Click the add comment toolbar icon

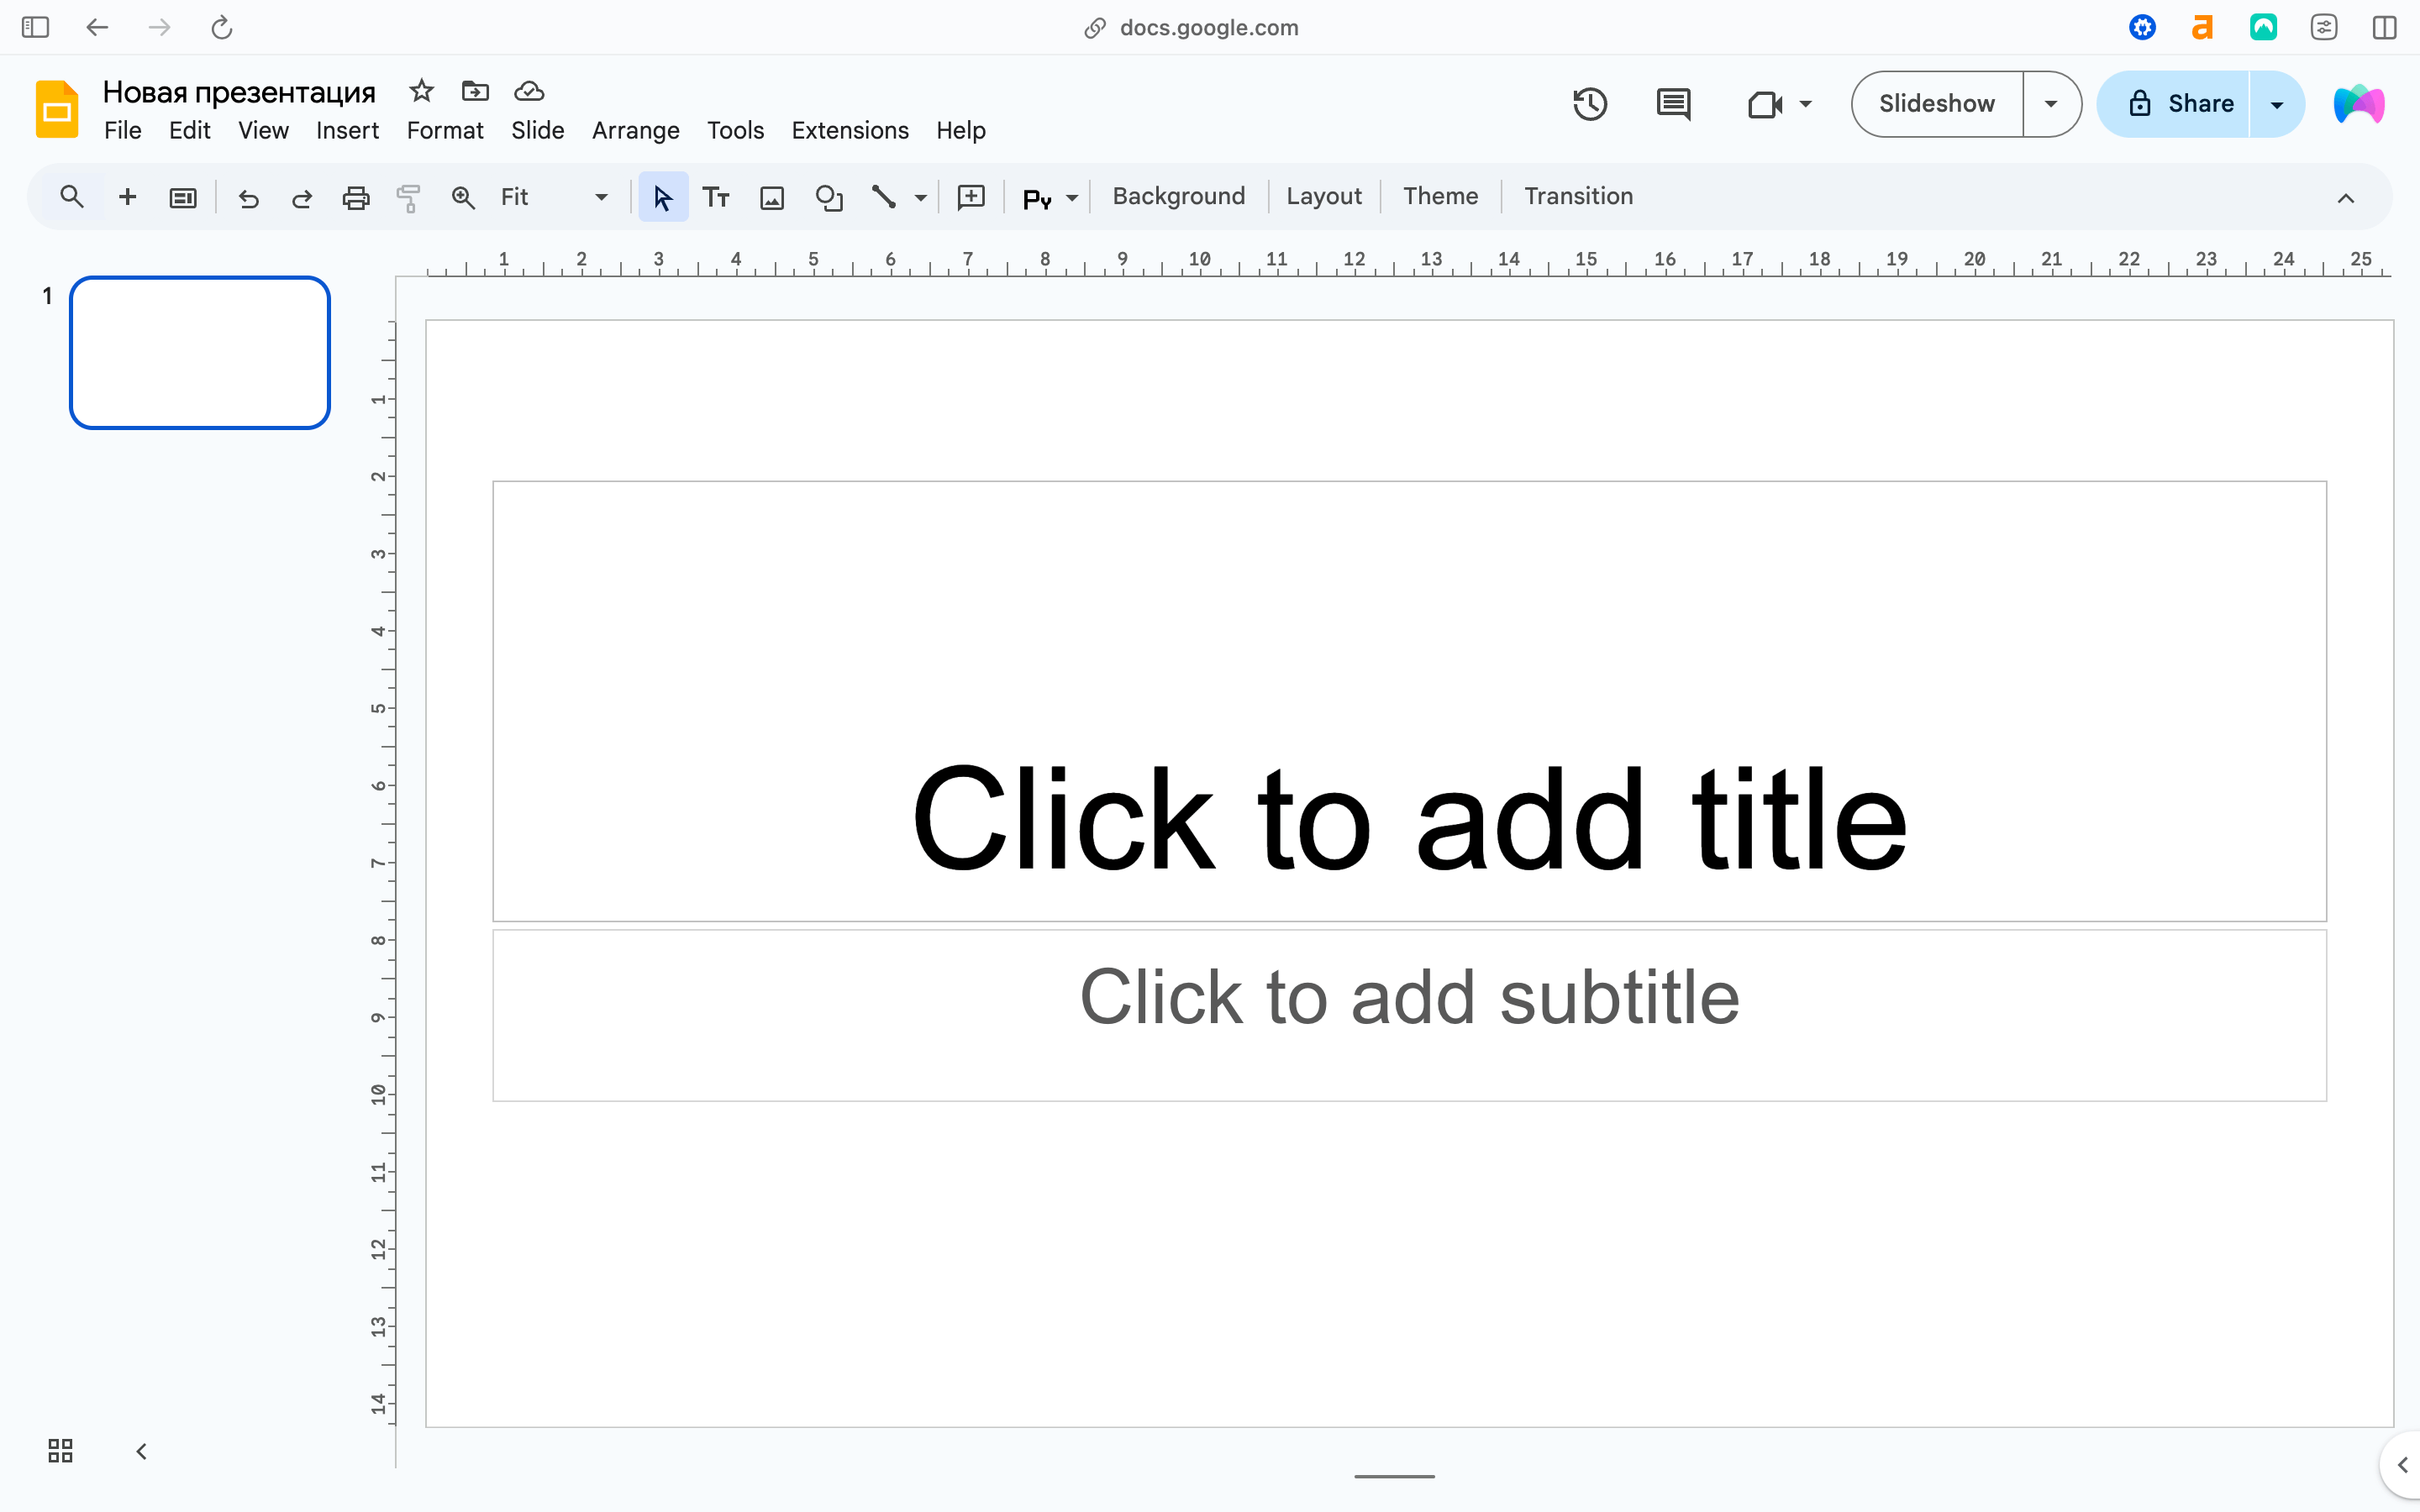point(971,197)
